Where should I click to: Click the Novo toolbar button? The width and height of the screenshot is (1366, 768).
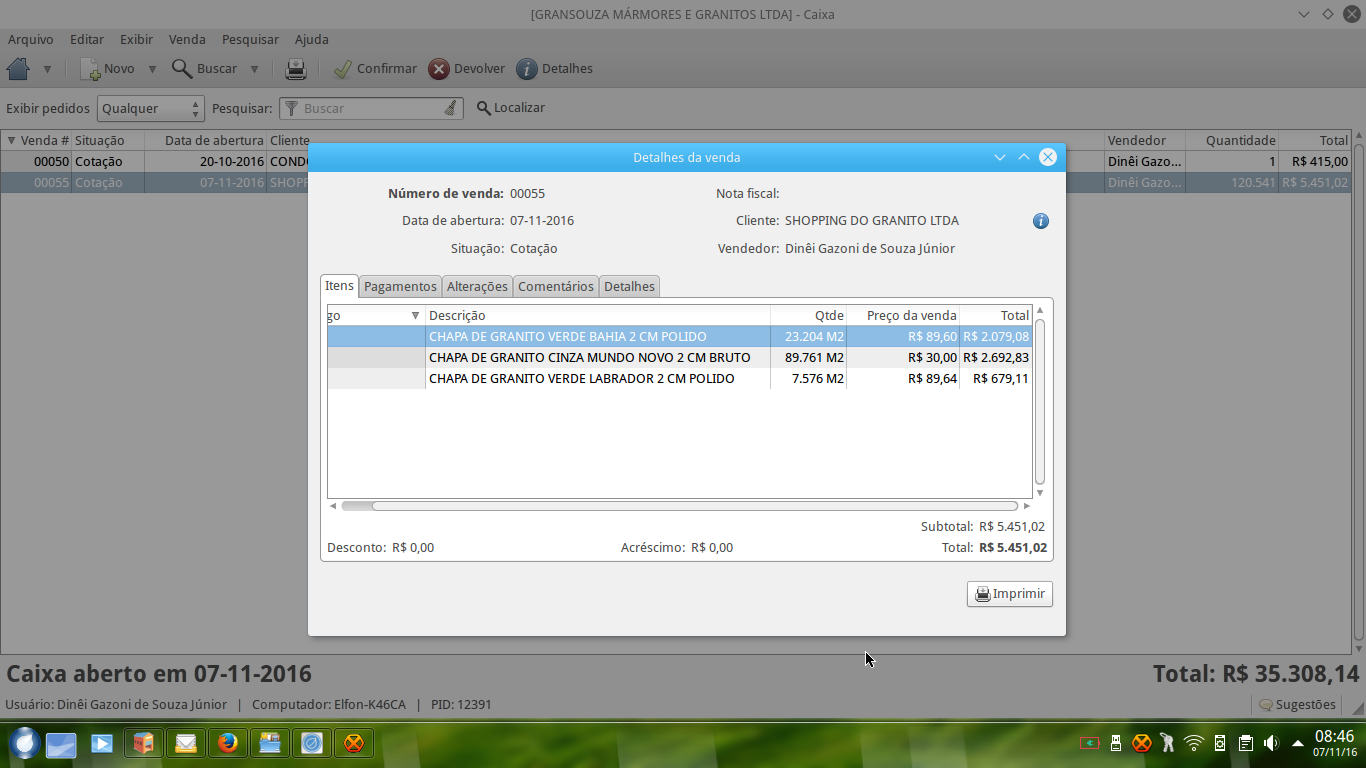point(107,69)
